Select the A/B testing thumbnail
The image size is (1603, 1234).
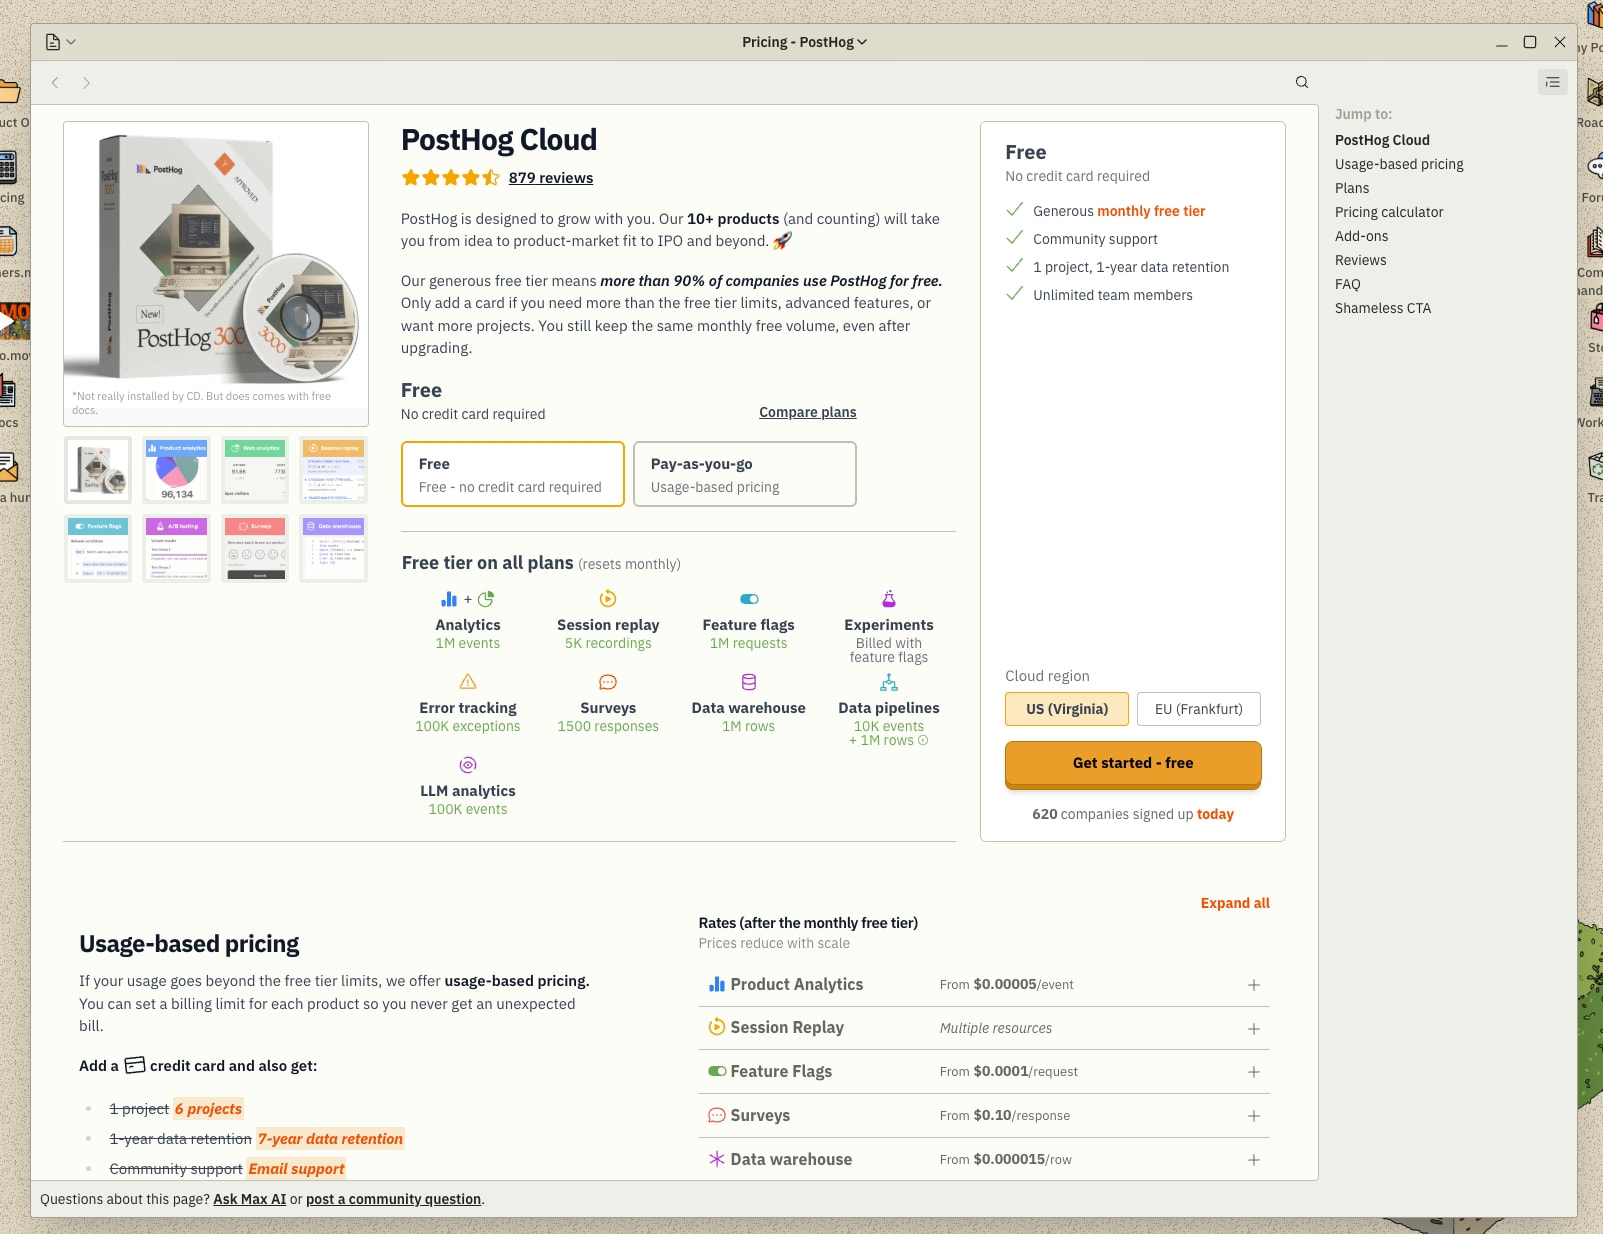click(x=177, y=548)
